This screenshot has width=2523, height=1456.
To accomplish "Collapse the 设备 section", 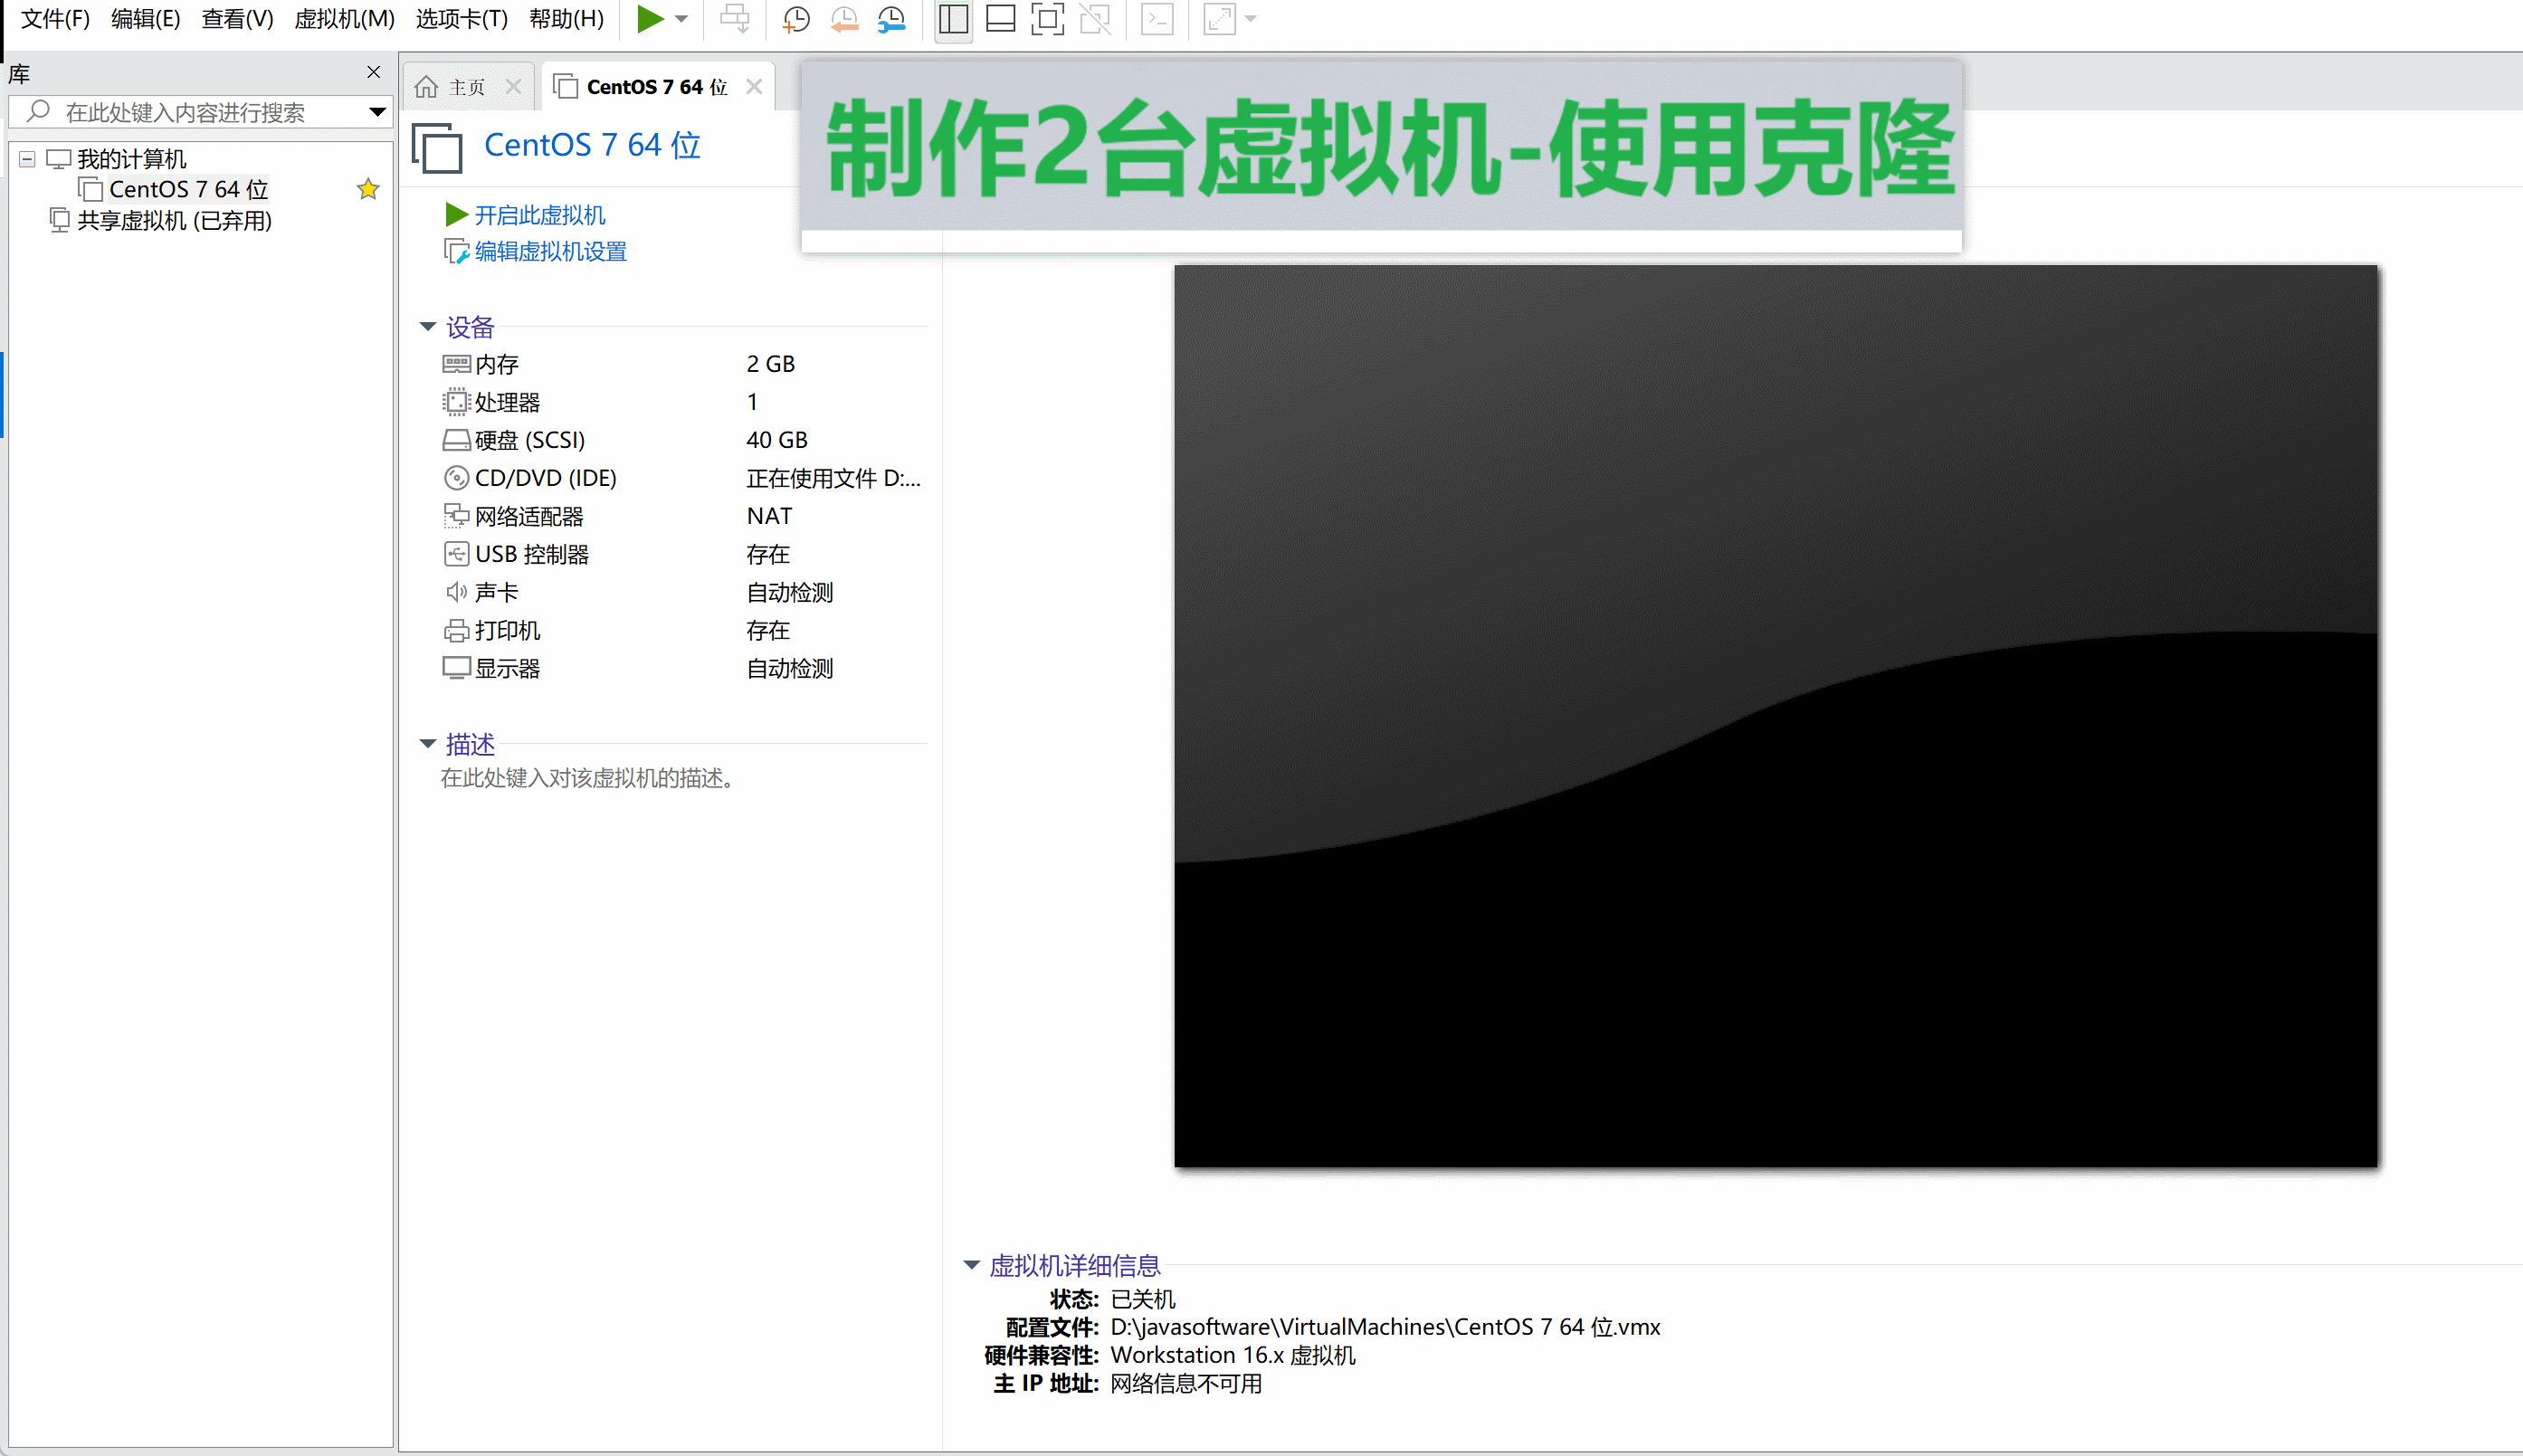I will point(427,327).
